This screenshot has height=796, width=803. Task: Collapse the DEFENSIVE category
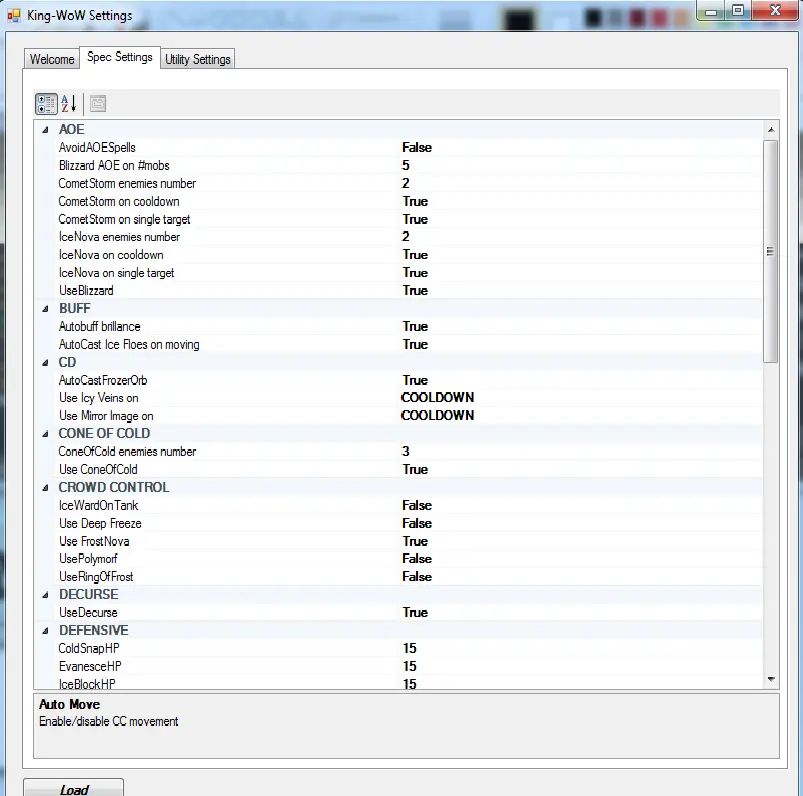pos(46,631)
